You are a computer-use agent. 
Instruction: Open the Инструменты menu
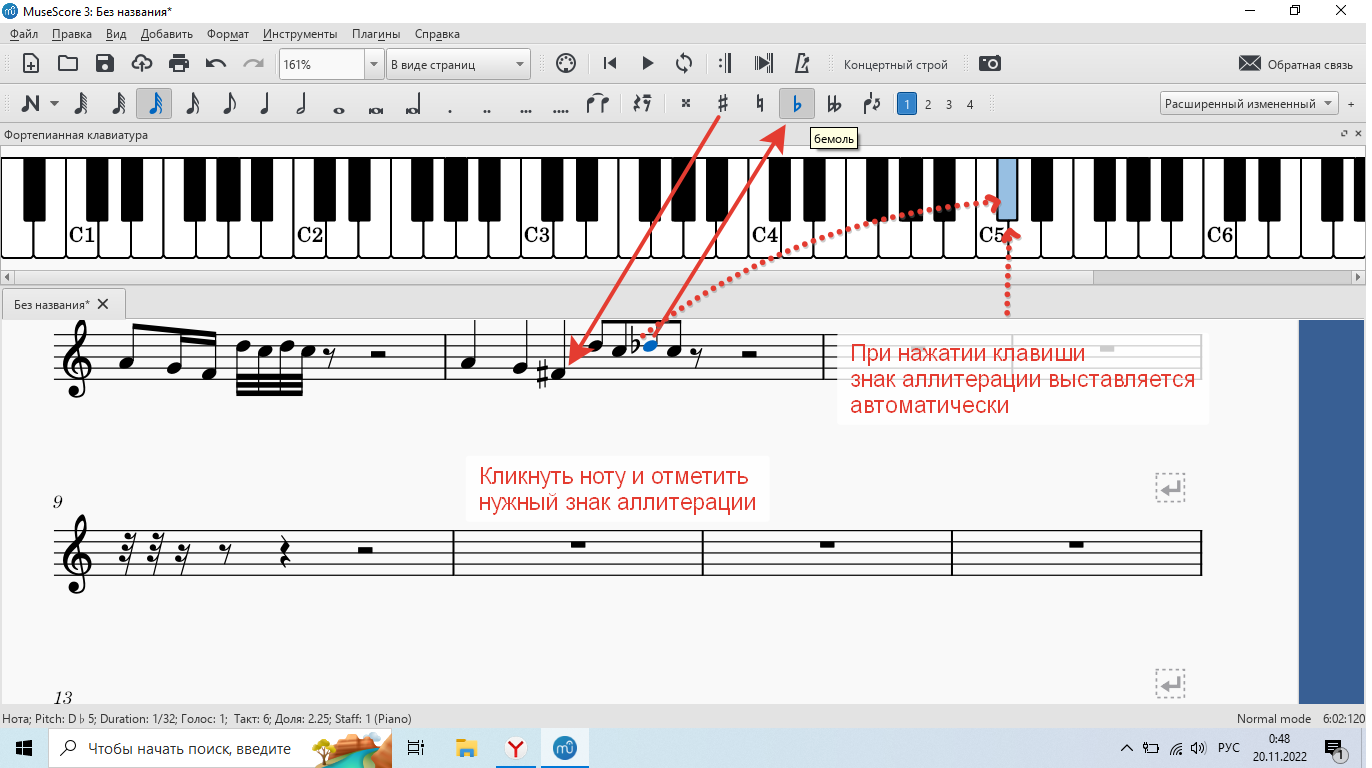click(x=300, y=34)
